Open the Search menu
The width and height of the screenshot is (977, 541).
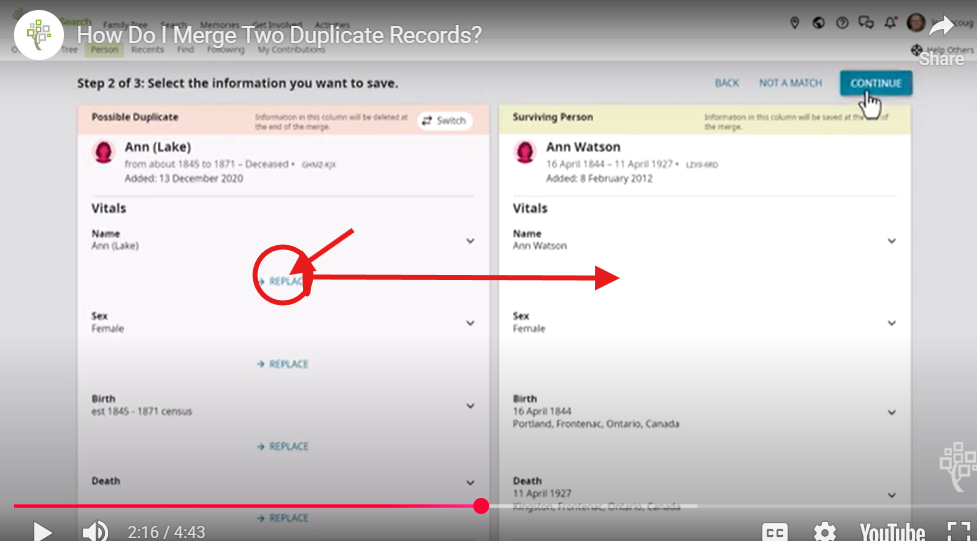pyautogui.click(x=174, y=26)
